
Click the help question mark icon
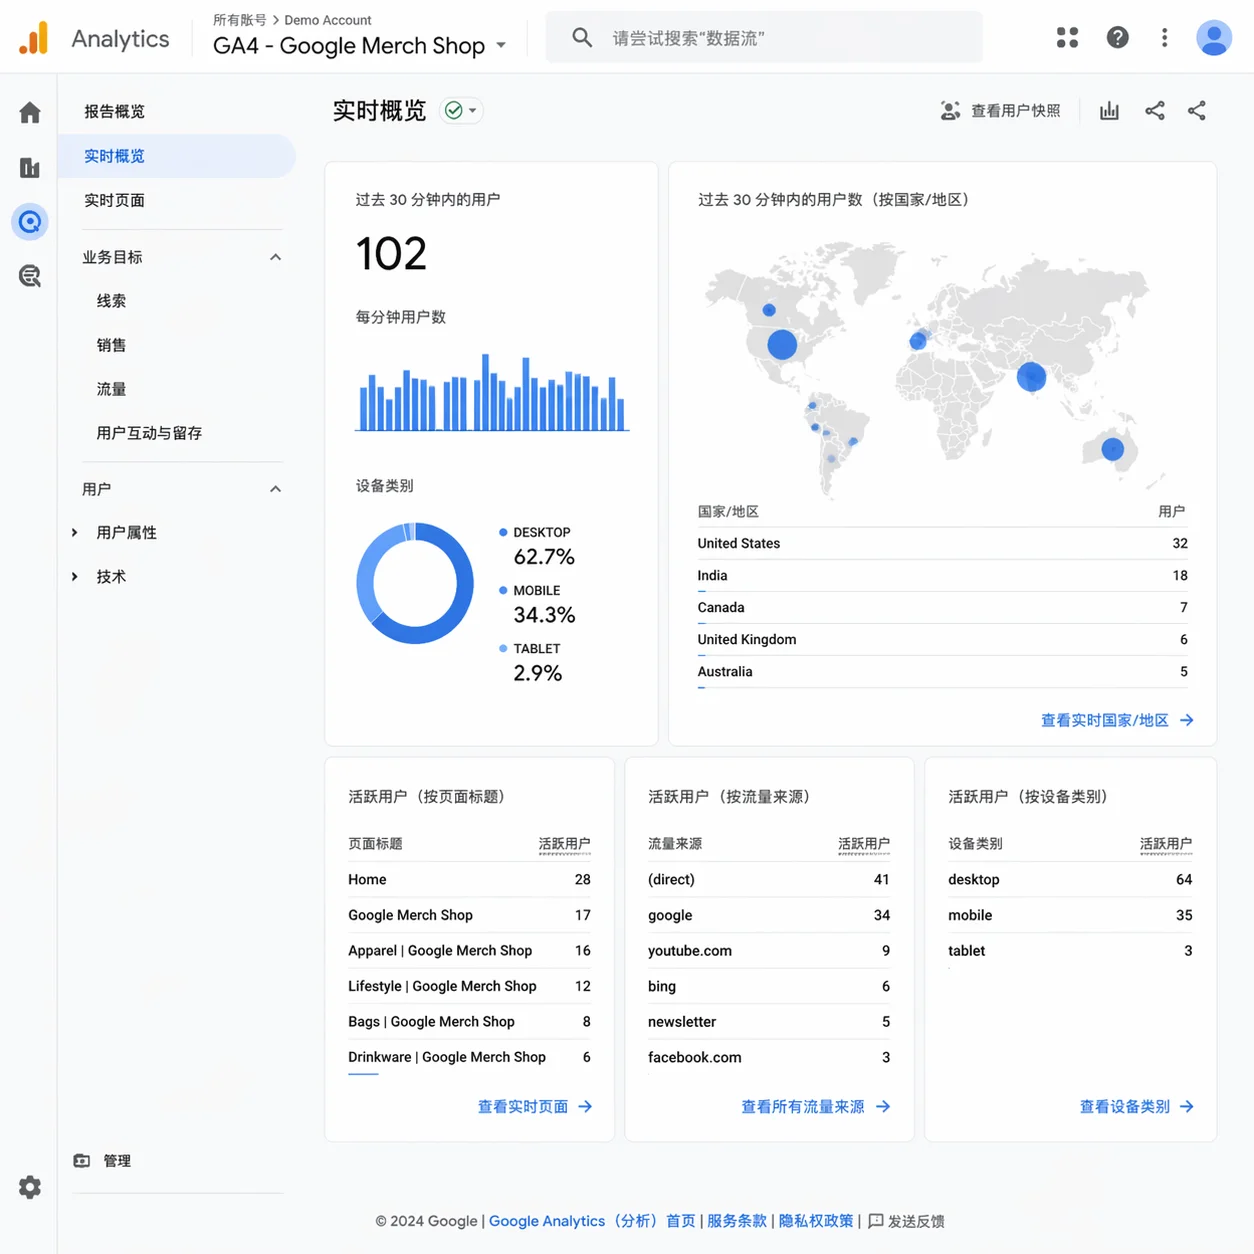(x=1117, y=37)
